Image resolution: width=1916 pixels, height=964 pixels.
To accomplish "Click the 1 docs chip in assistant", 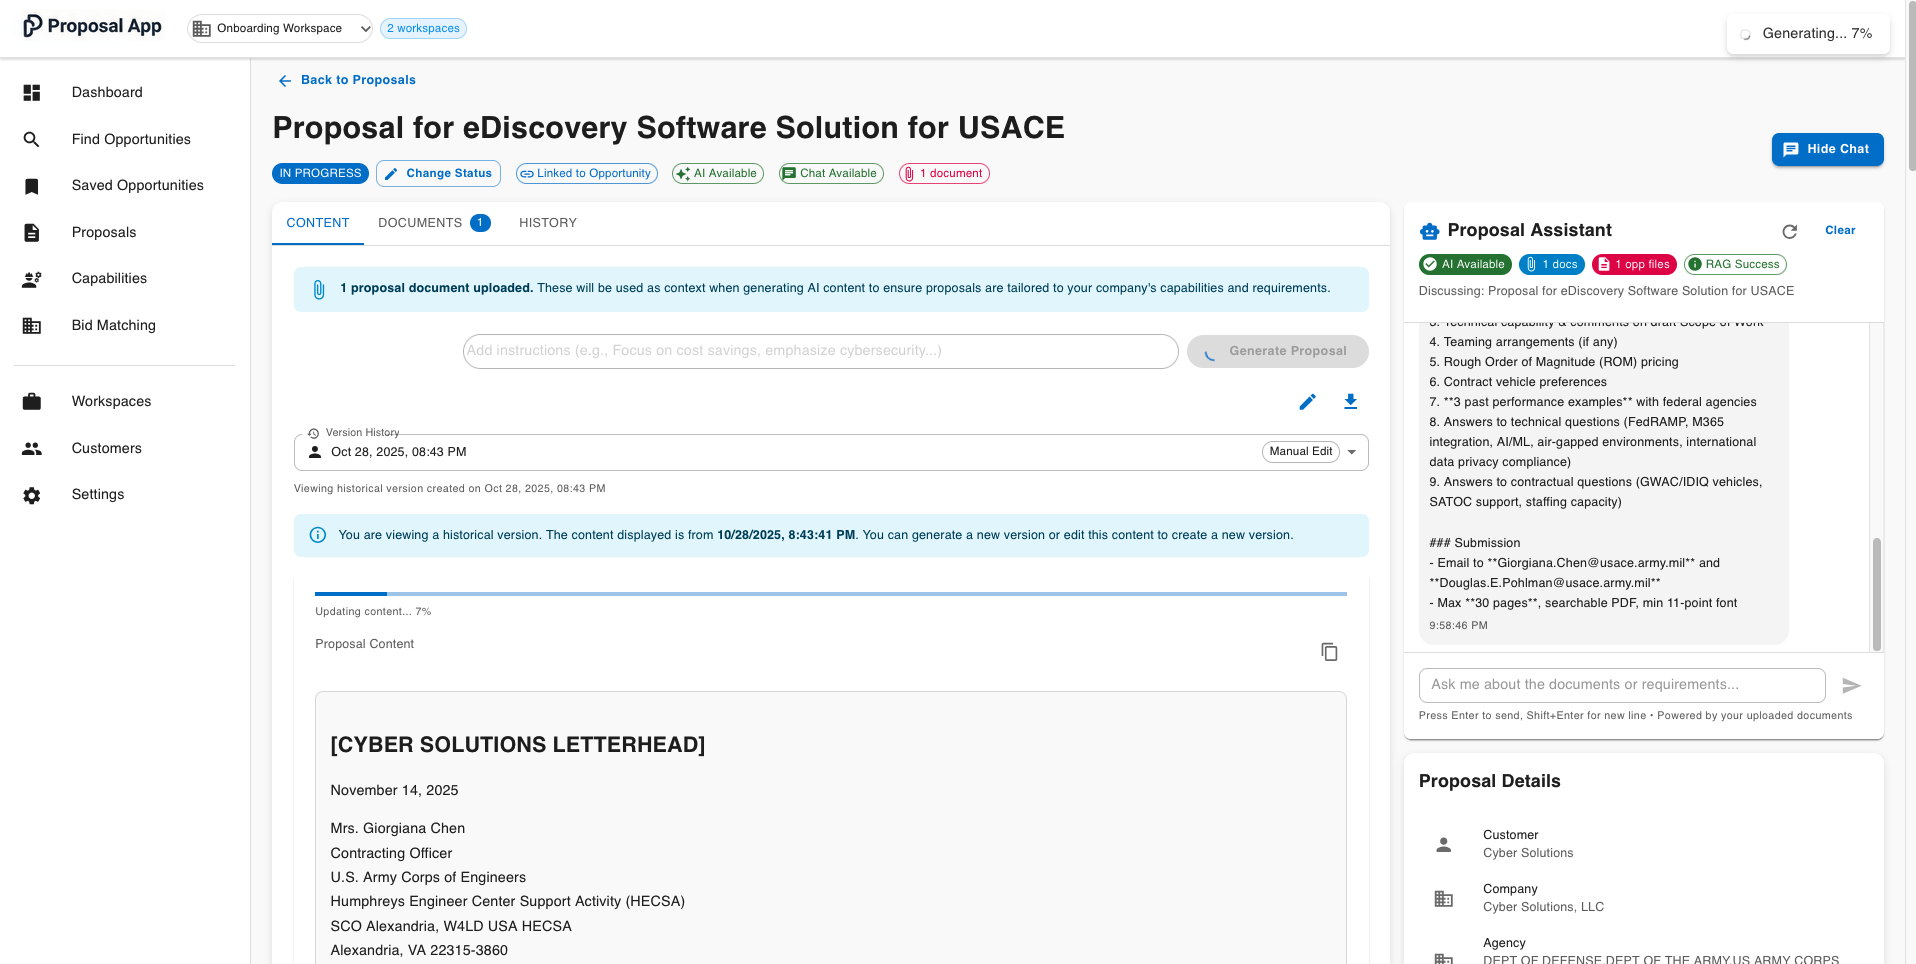I will [x=1551, y=265].
